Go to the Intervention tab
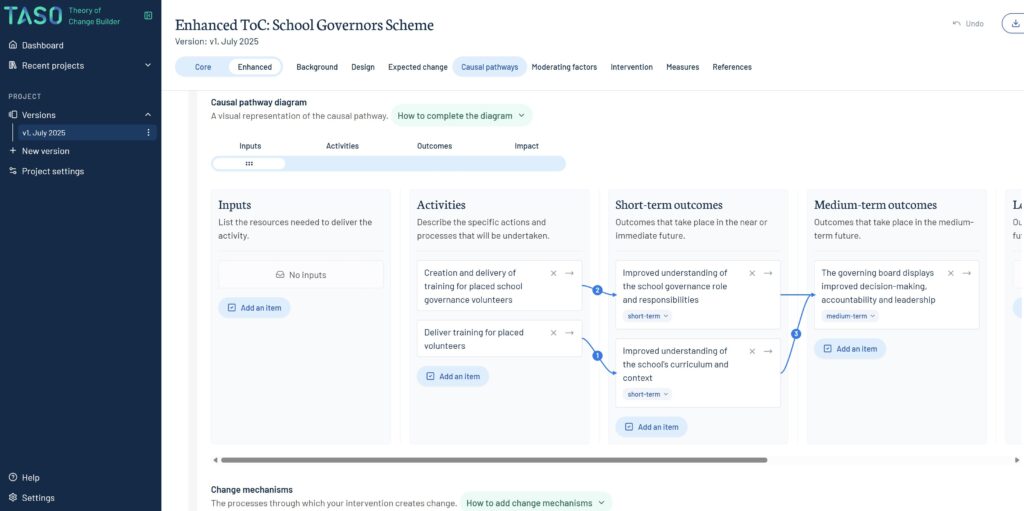 pos(631,67)
